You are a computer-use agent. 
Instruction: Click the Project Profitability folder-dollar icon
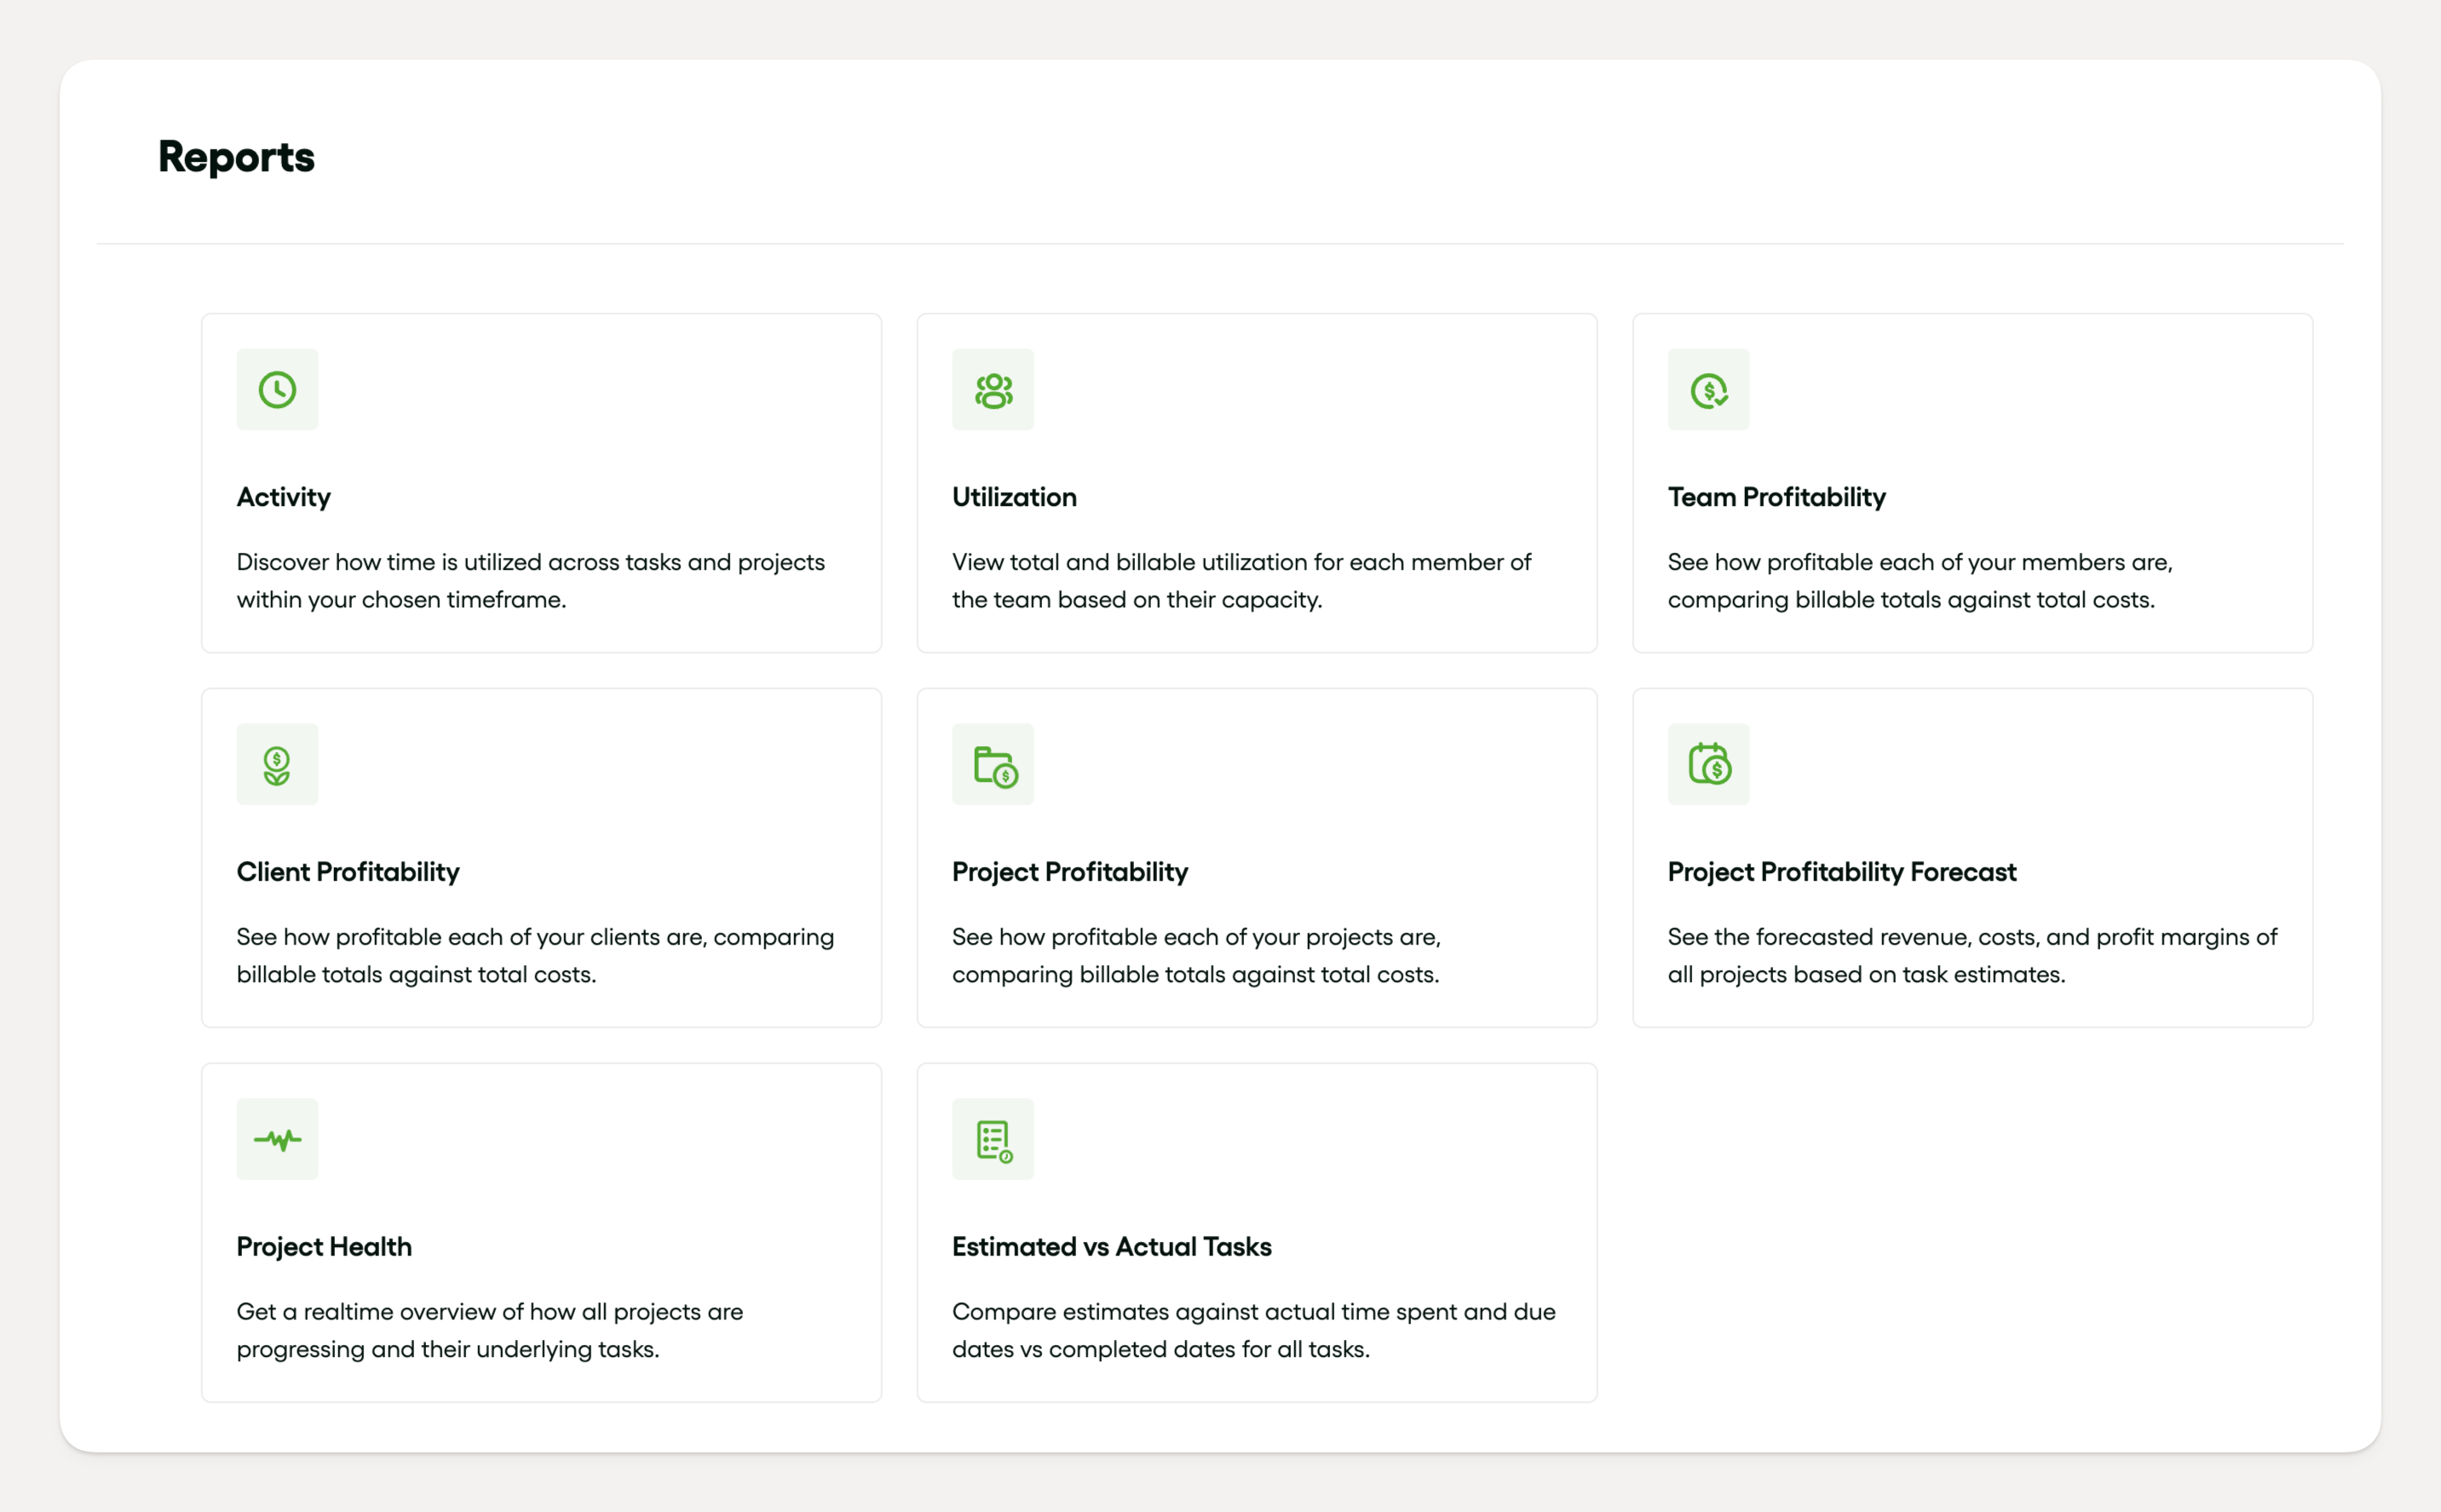tap(993, 764)
